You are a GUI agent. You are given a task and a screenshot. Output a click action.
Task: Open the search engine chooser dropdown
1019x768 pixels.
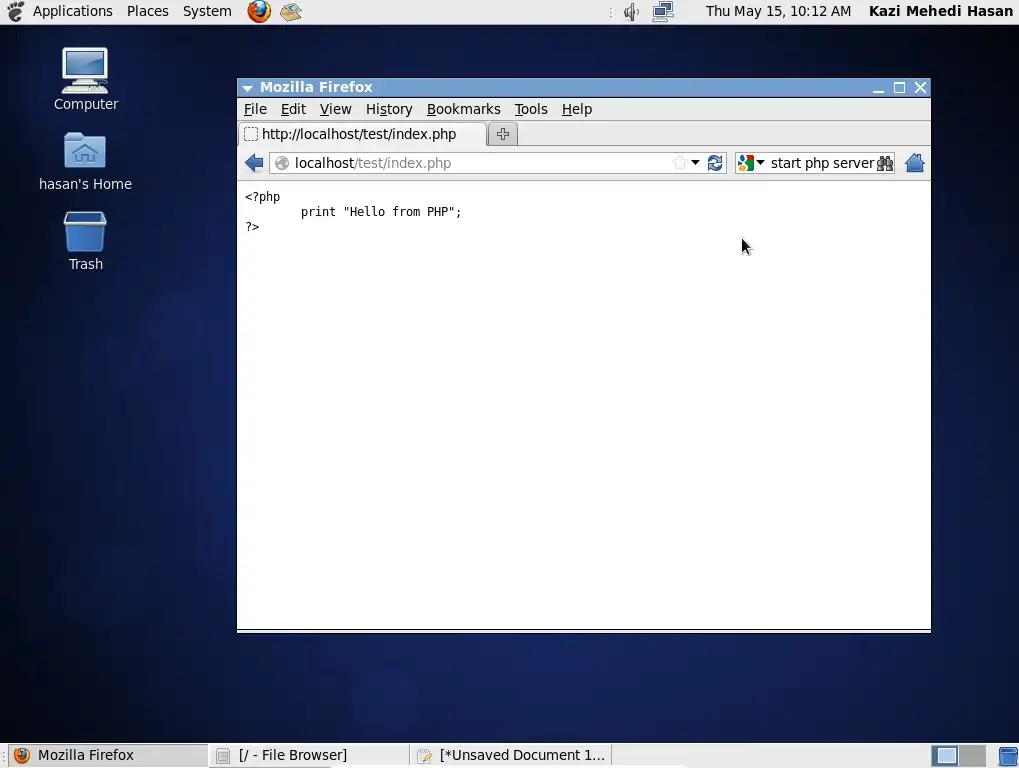pos(760,163)
